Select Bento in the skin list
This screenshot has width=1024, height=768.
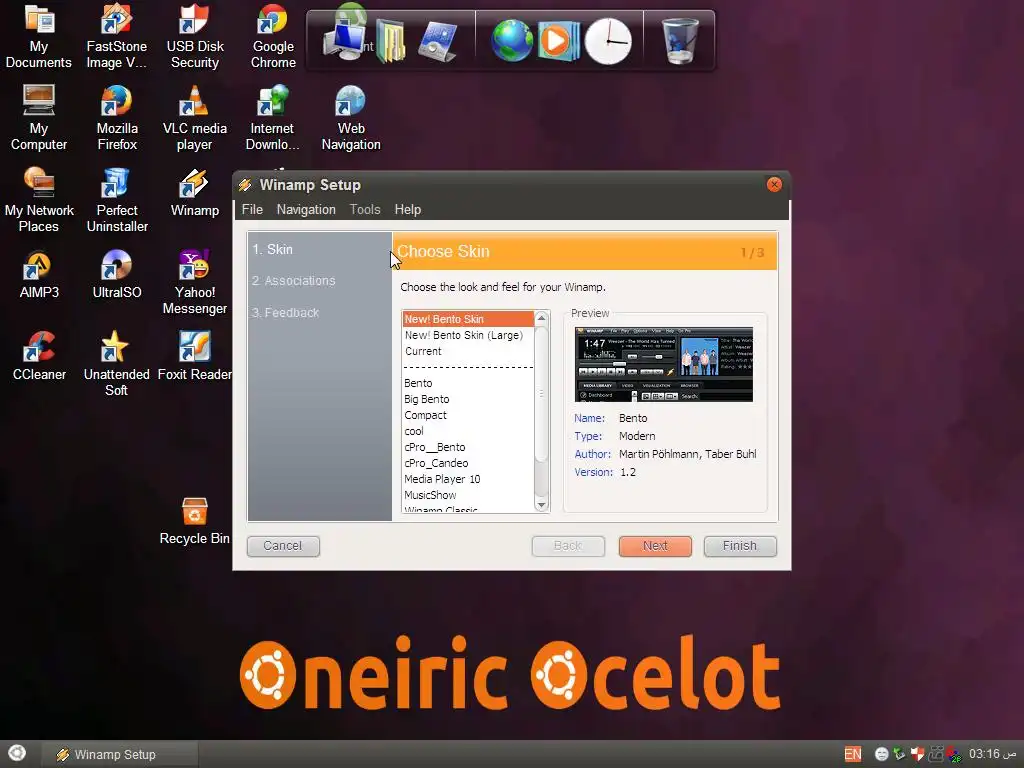pos(468,383)
